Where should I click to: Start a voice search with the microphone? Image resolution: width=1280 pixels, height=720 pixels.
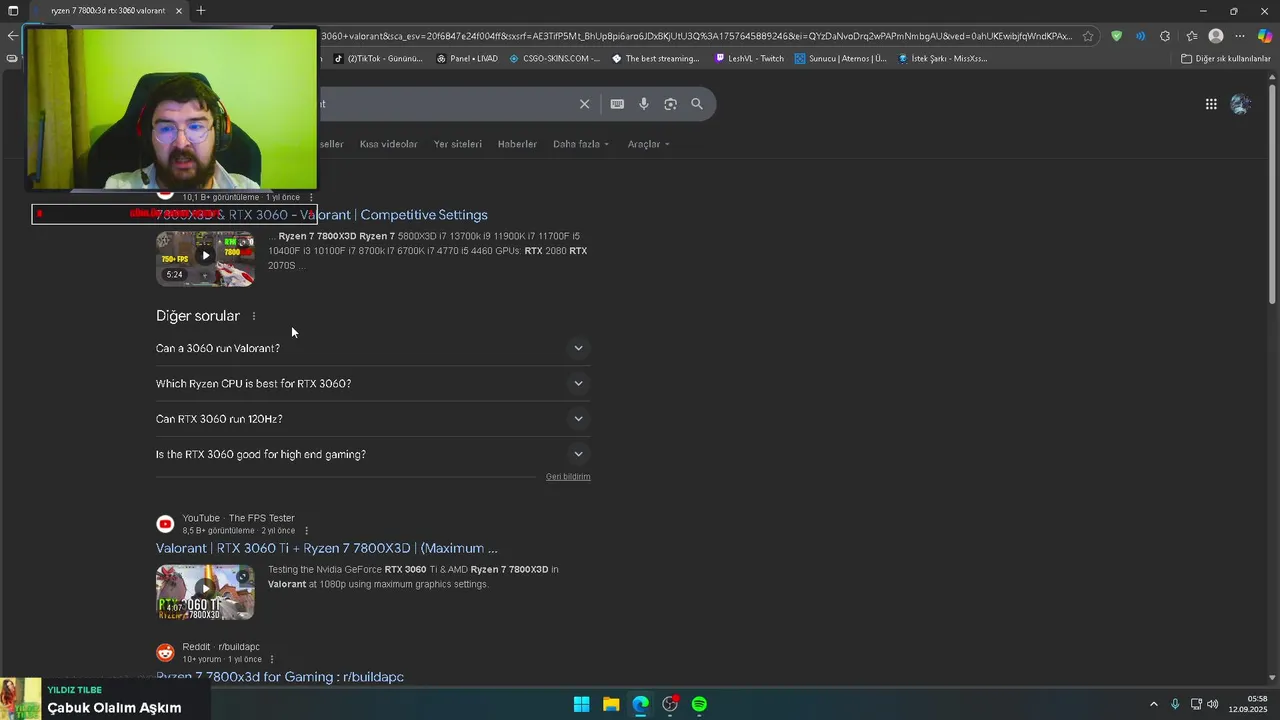(644, 104)
